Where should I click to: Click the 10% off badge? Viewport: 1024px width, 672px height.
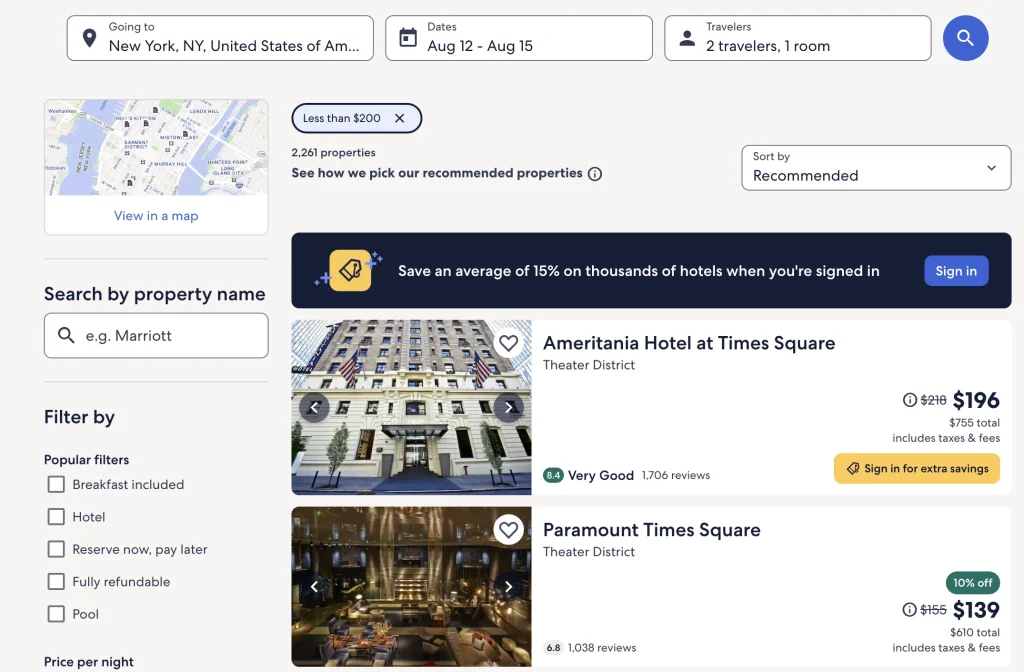click(972, 583)
